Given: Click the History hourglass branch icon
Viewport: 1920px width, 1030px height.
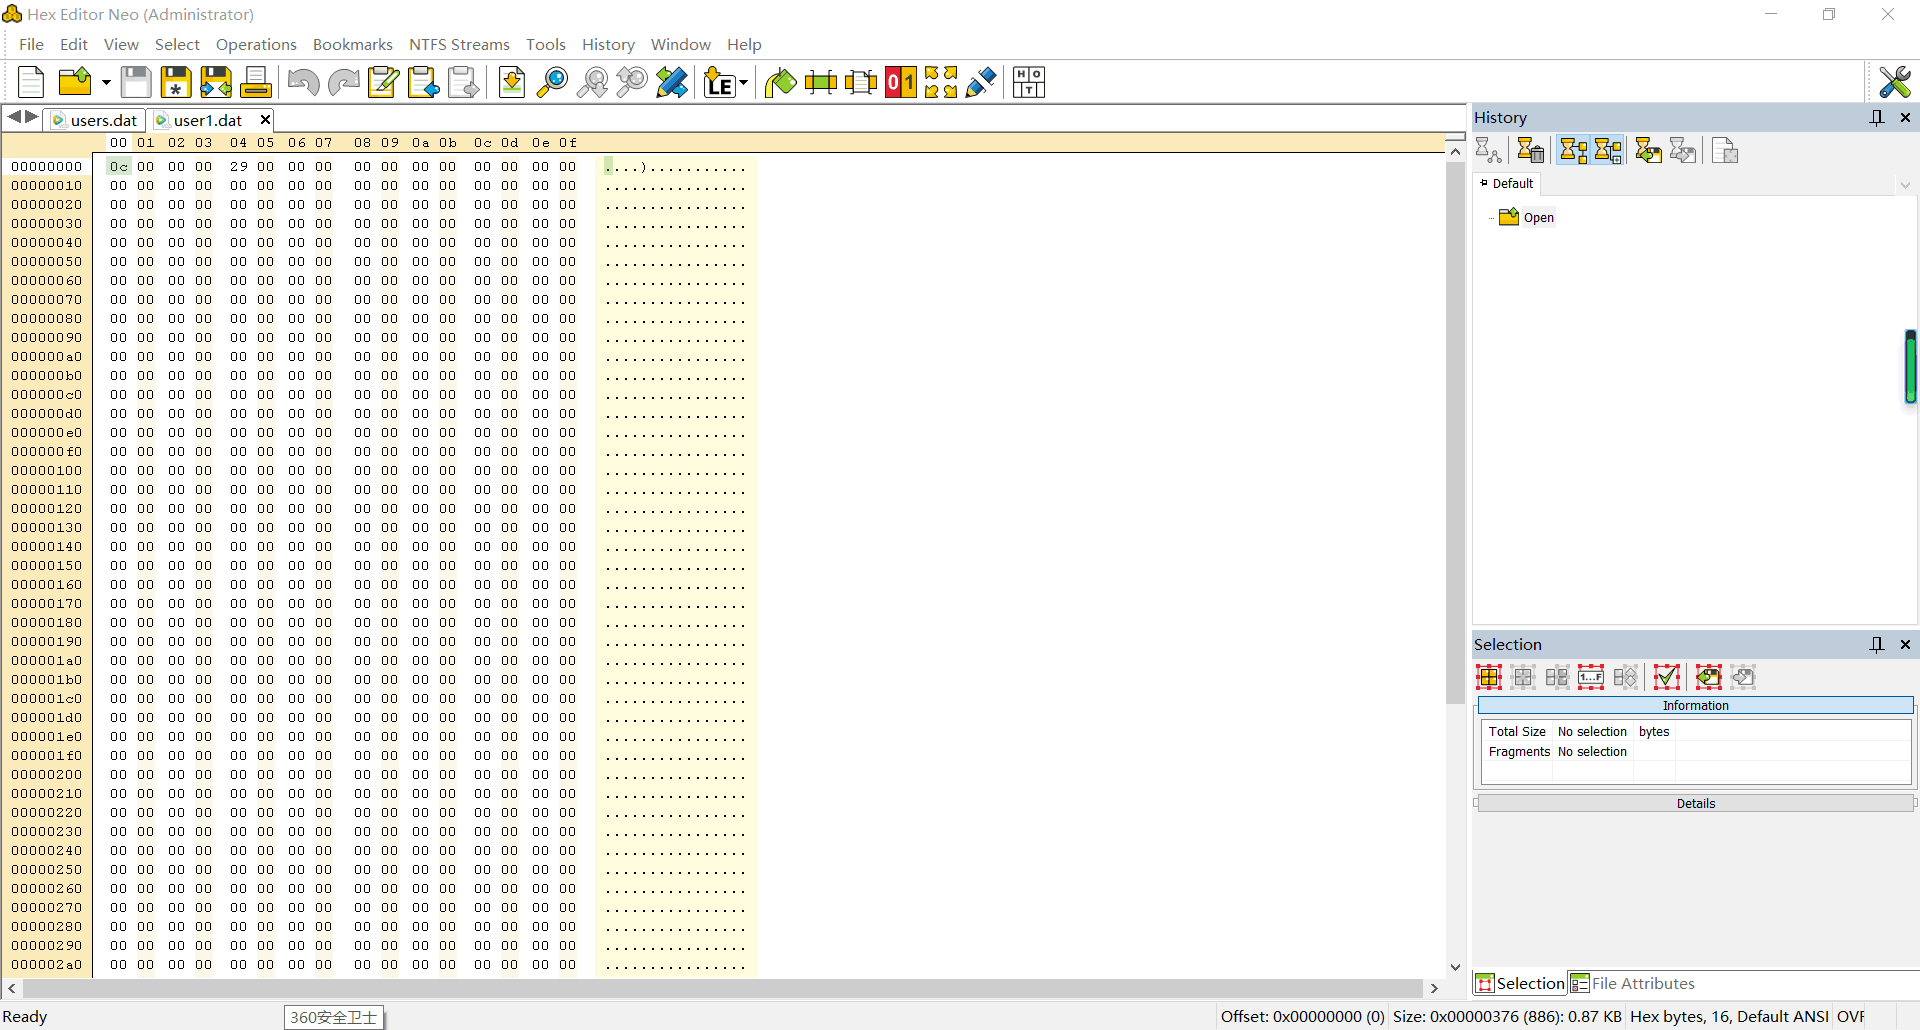Looking at the screenshot, I should pos(1489,151).
